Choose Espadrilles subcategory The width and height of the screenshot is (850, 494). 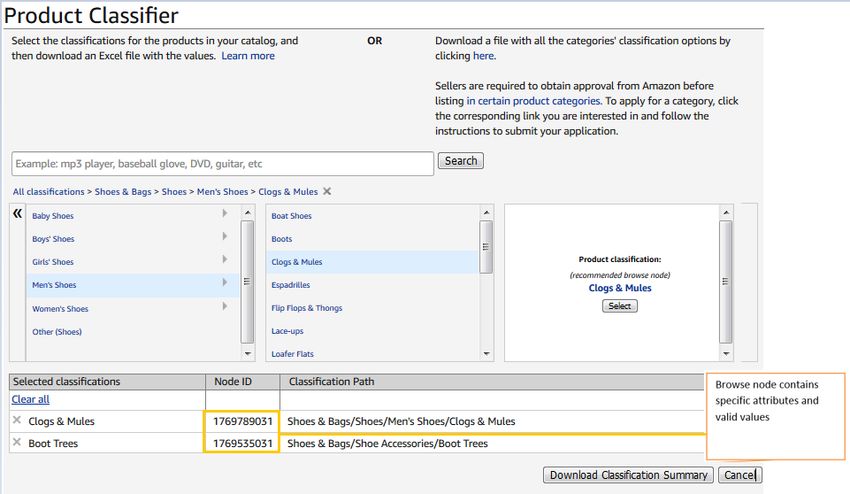point(291,285)
